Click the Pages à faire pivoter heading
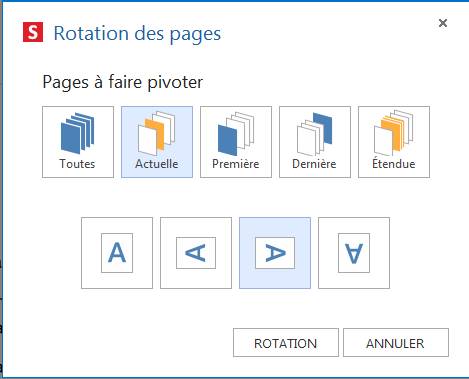Image resolution: width=469 pixels, height=379 pixels. coord(123,82)
